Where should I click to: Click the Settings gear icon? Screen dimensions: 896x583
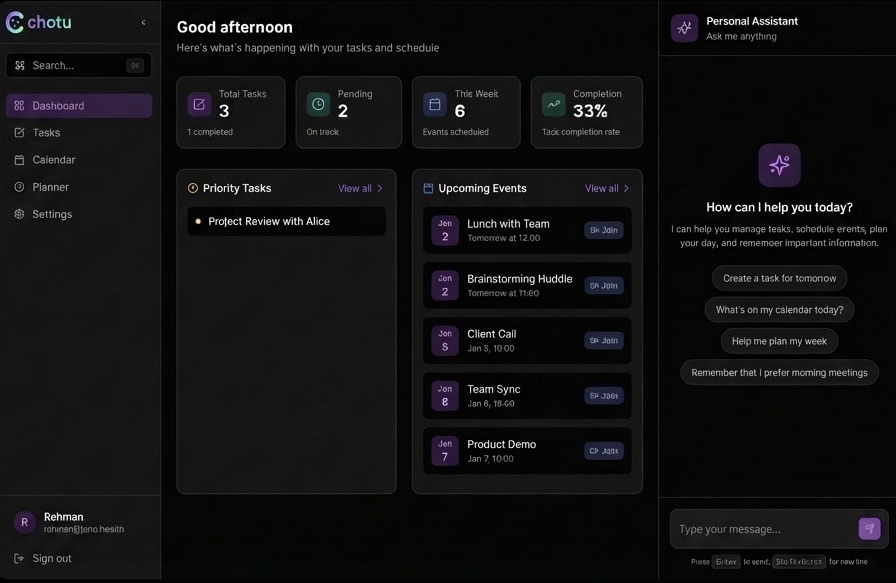(x=19, y=213)
